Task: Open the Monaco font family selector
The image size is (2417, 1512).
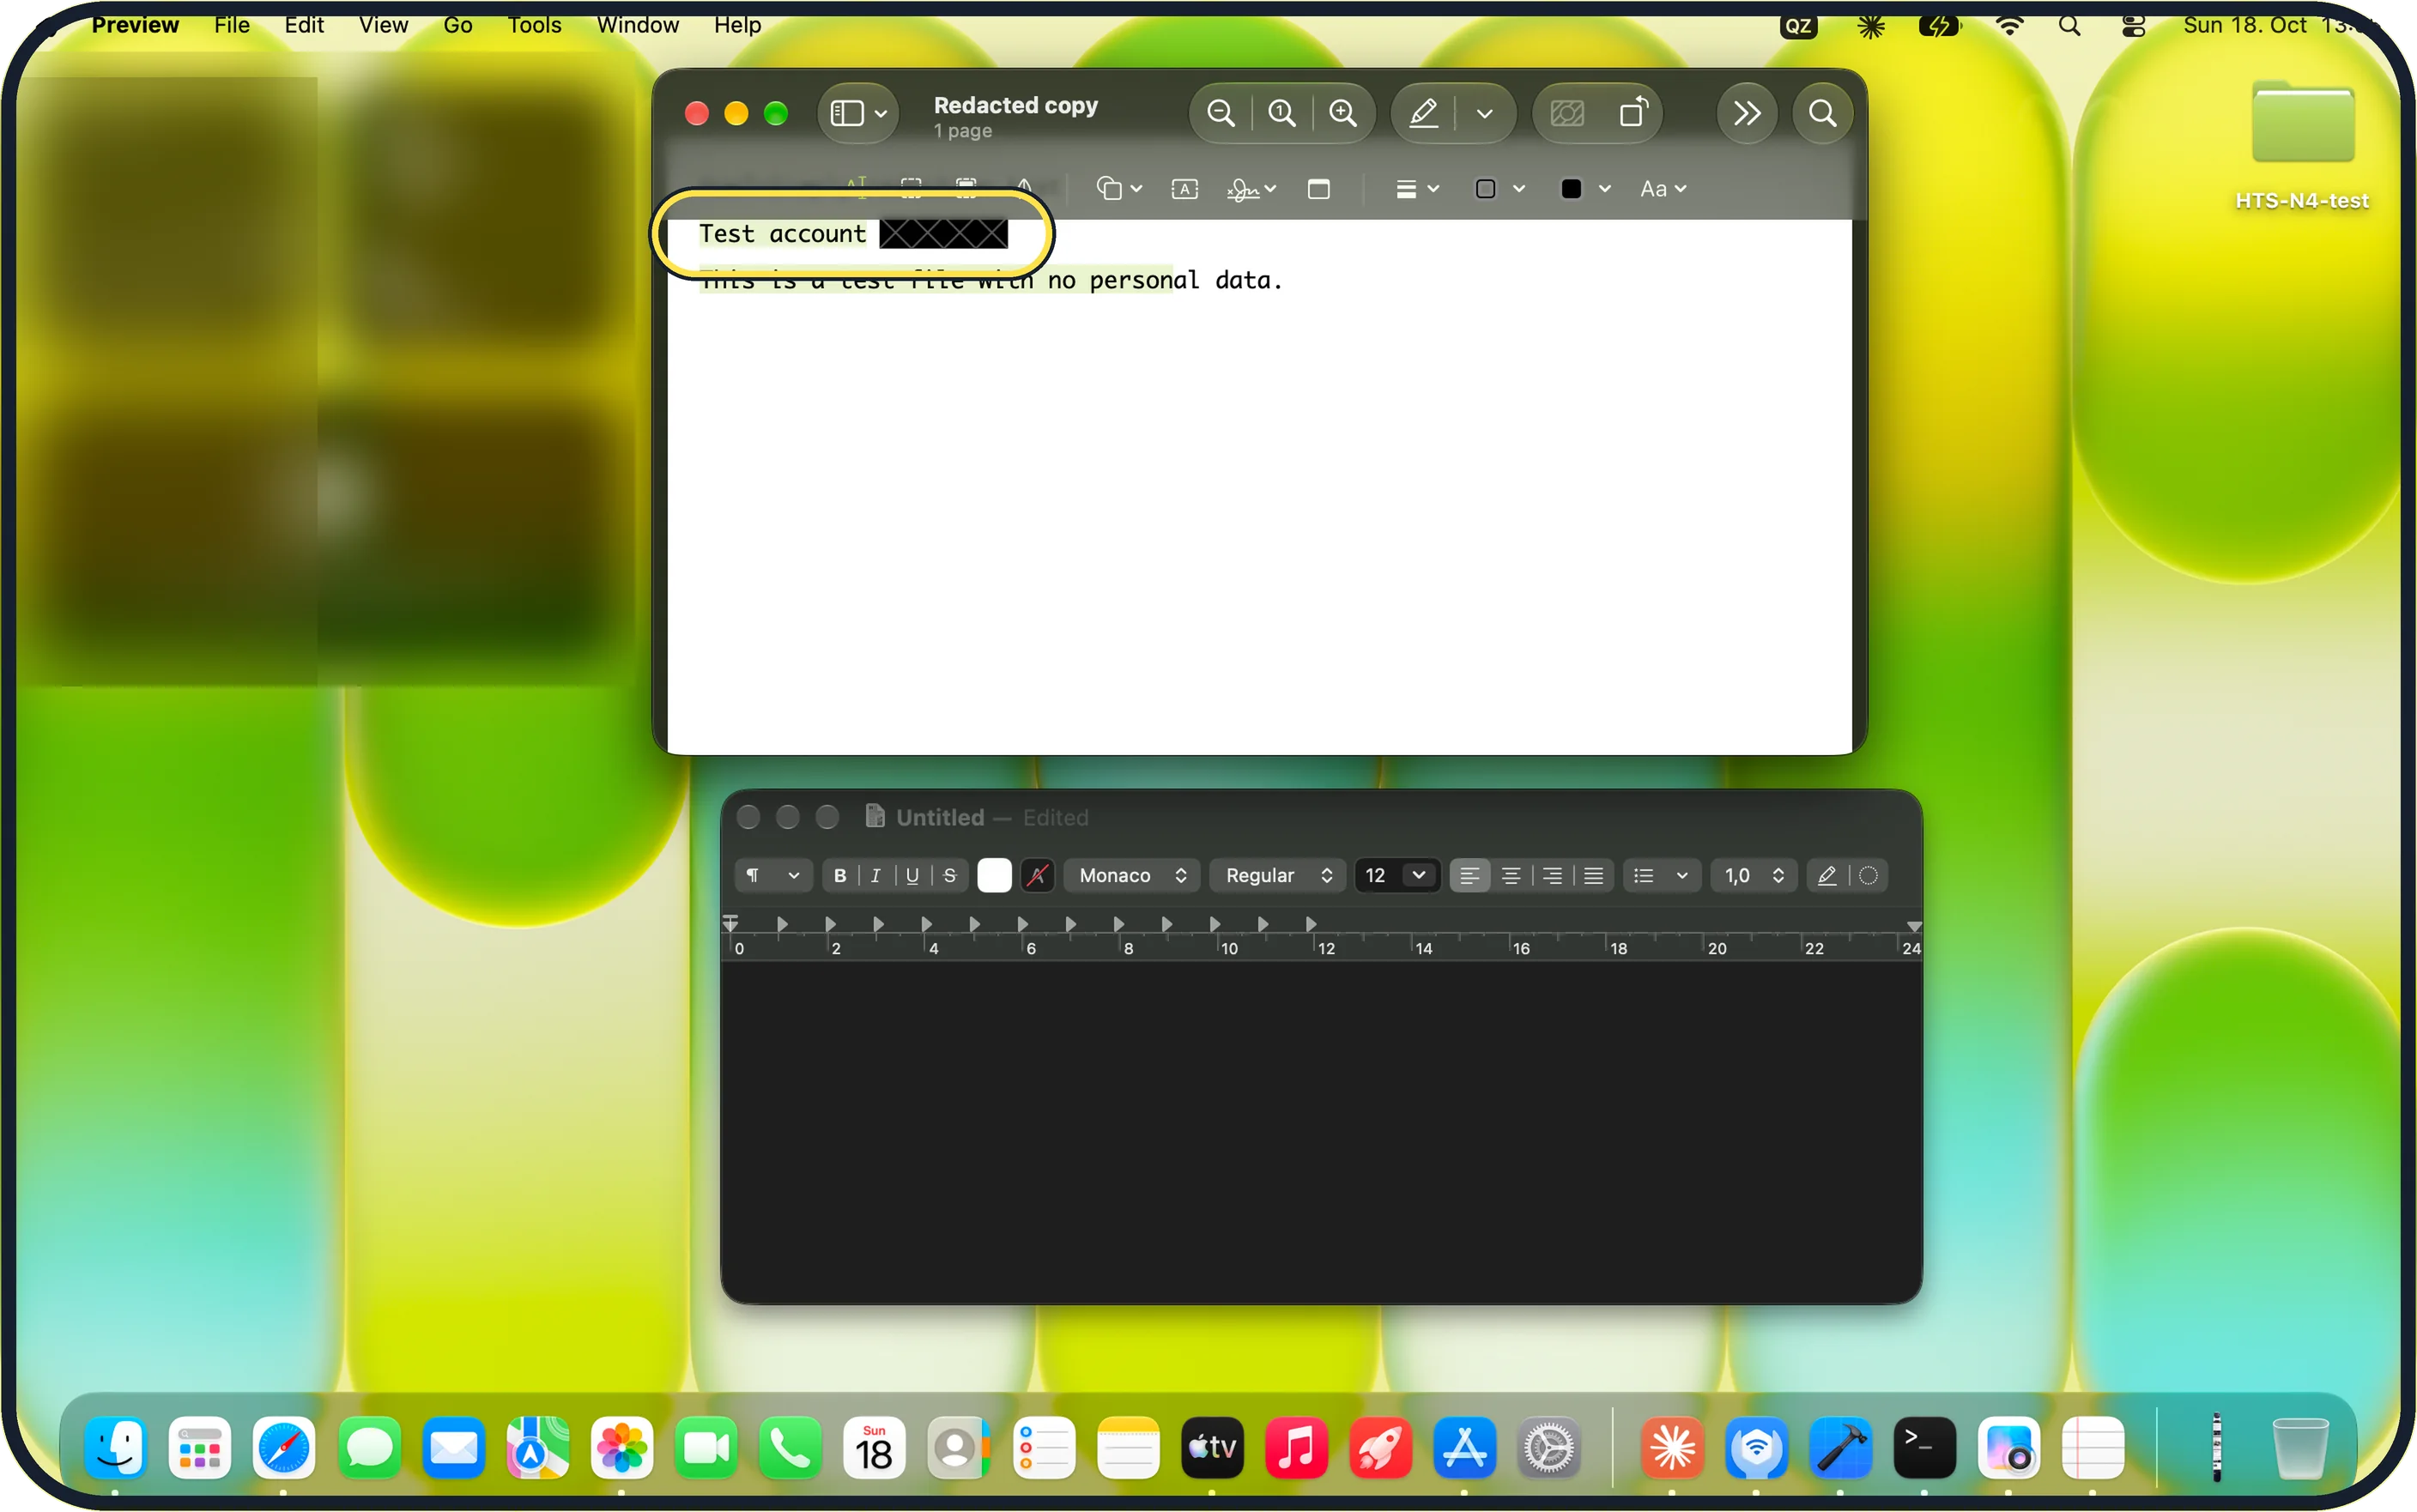Action: pyautogui.click(x=1132, y=876)
